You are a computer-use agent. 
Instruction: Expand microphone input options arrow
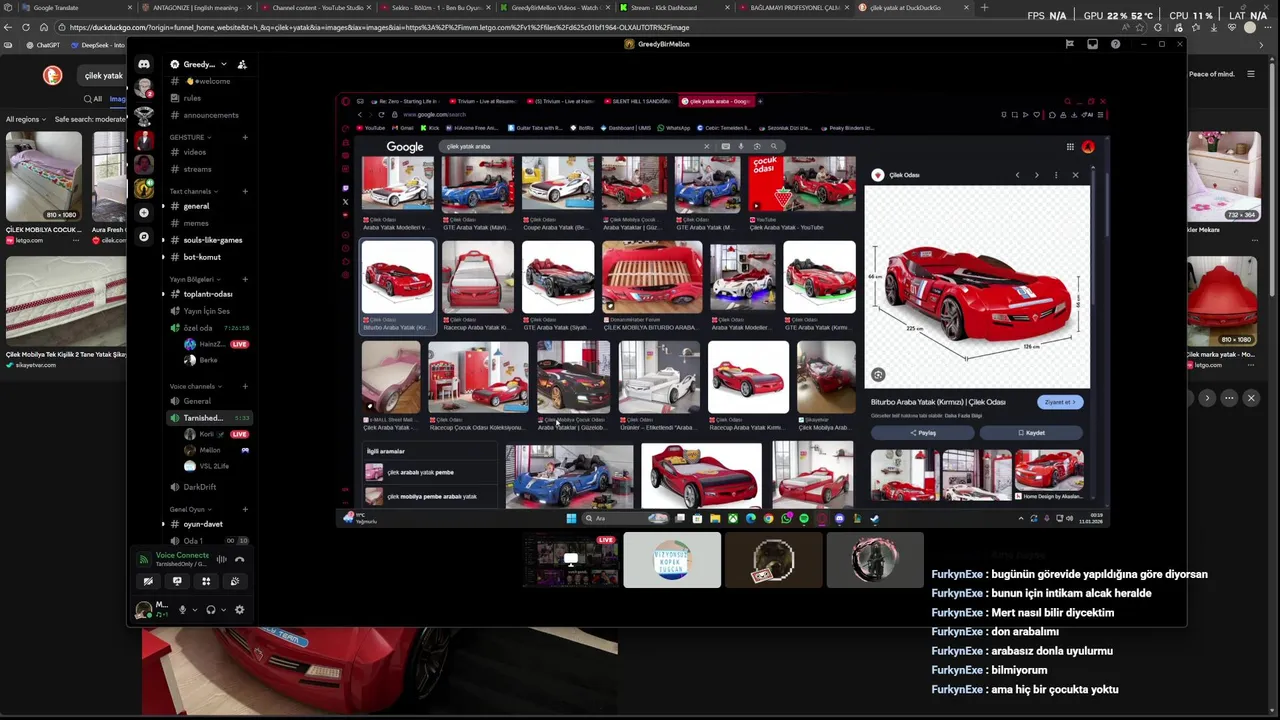(195, 610)
